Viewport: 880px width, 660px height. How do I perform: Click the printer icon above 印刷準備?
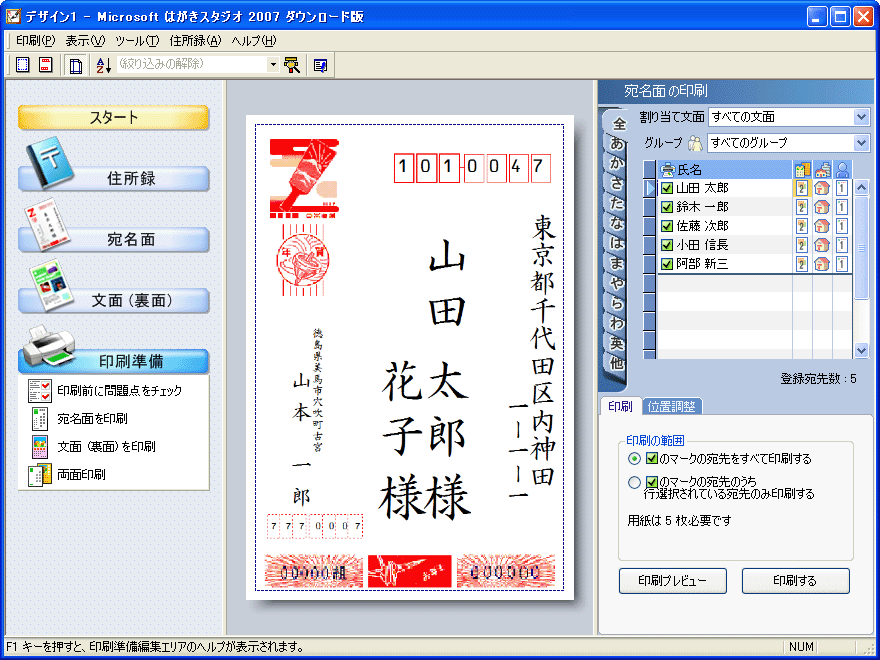[48, 346]
